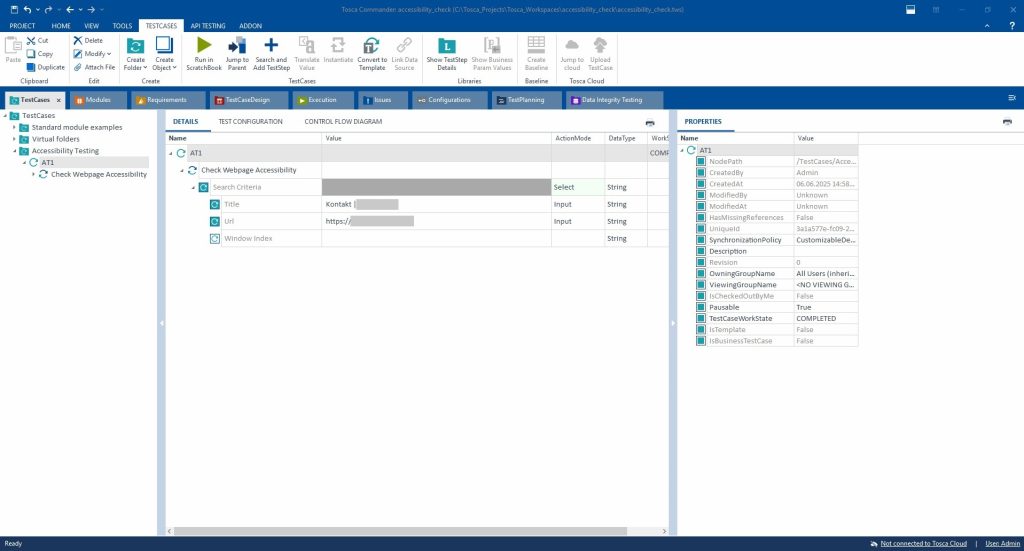Collapse the left tree panel splitter arrow
The image size is (1024, 551).
[161, 323]
